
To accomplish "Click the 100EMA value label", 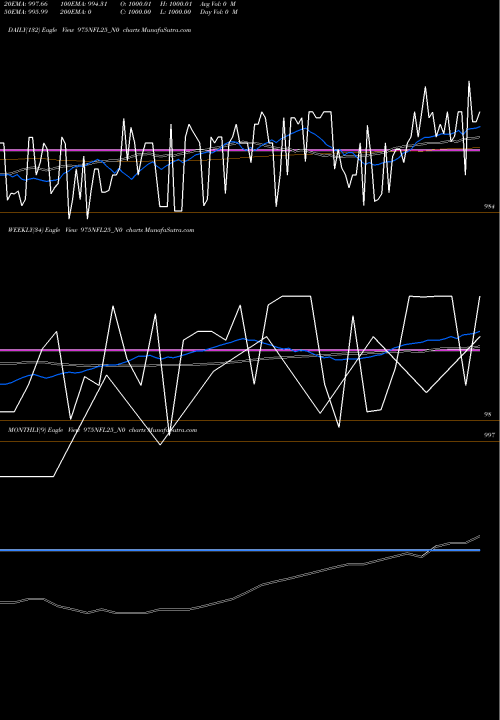I will click(x=84, y=4).
